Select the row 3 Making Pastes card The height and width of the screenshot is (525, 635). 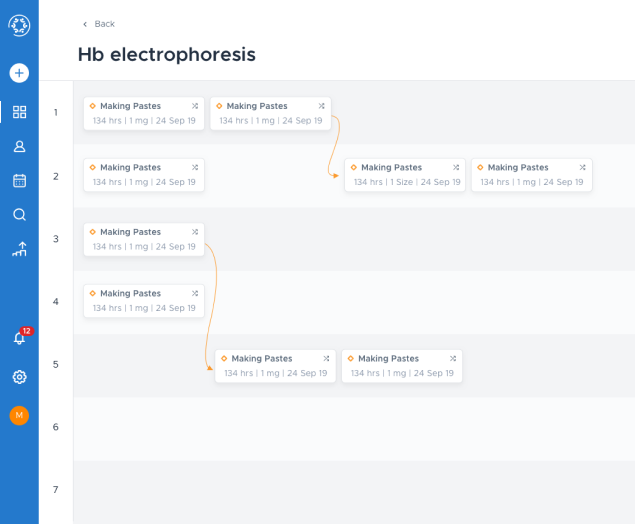144,239
